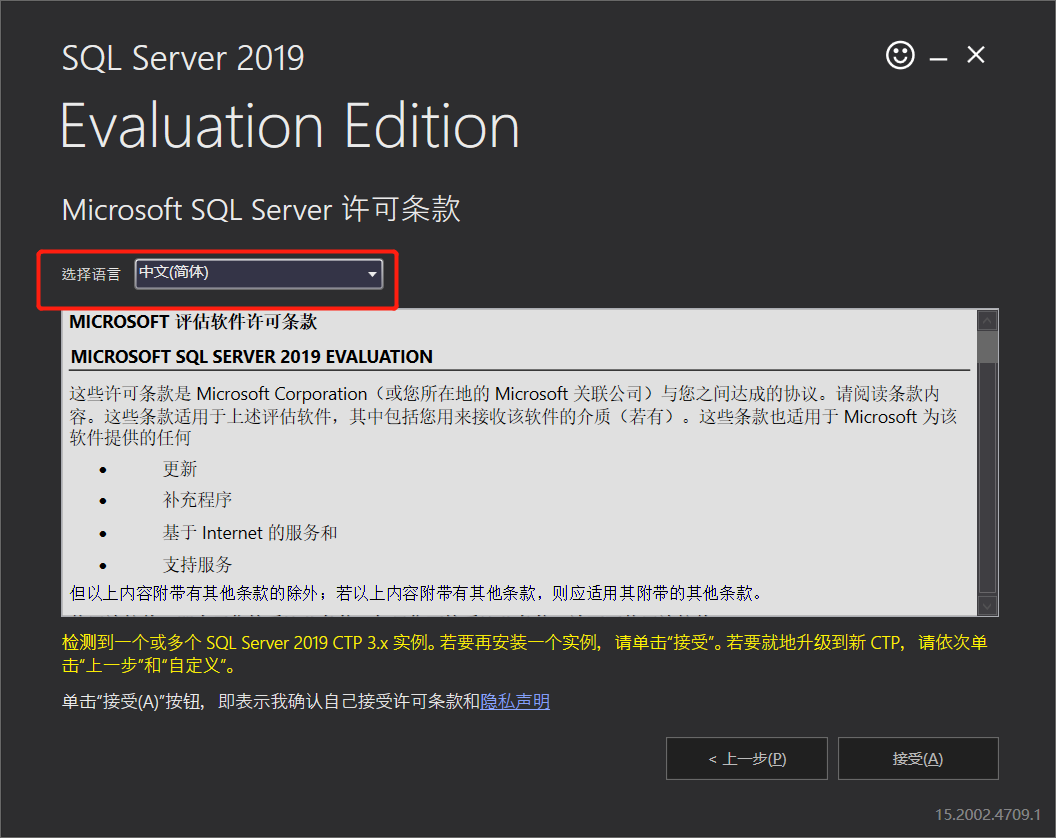Click the bullet item 更新

click(x=180, y=469)
